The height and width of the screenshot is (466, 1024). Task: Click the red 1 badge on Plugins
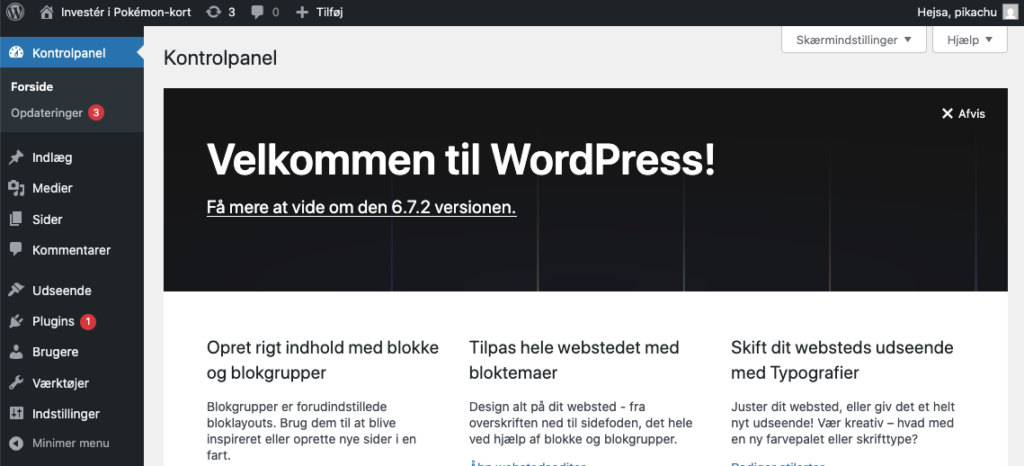(88, 321)
